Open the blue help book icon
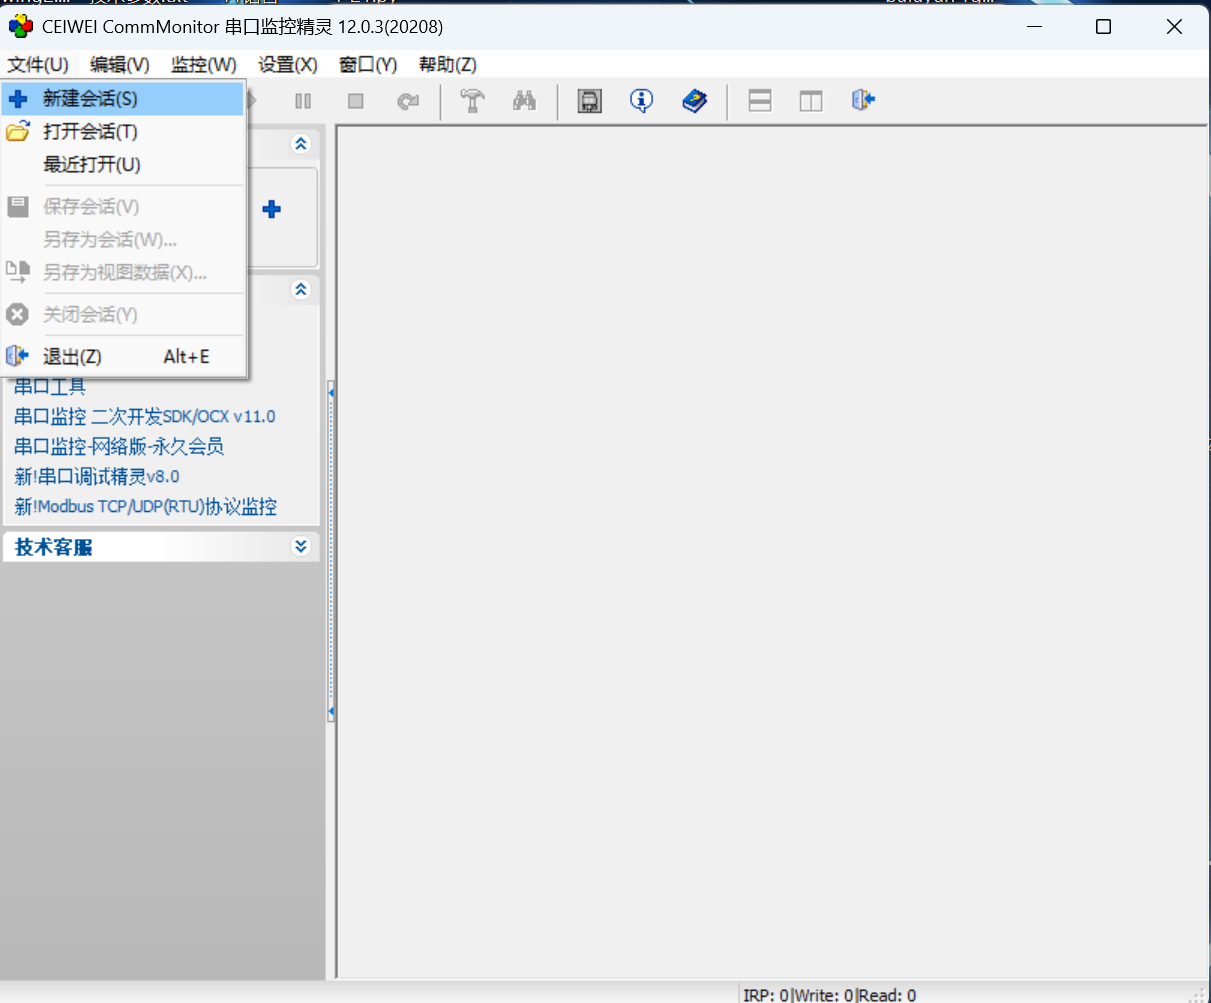1211x1003 pixels. 694,101
